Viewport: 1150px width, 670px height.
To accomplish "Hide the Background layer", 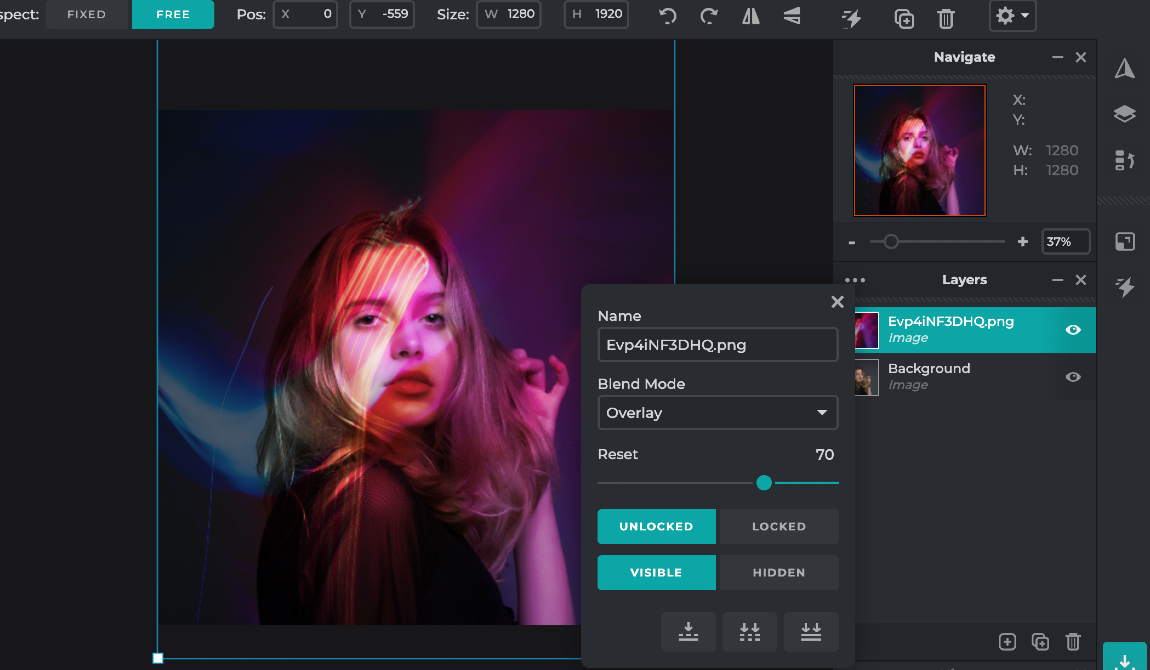I will point(1073,377).
